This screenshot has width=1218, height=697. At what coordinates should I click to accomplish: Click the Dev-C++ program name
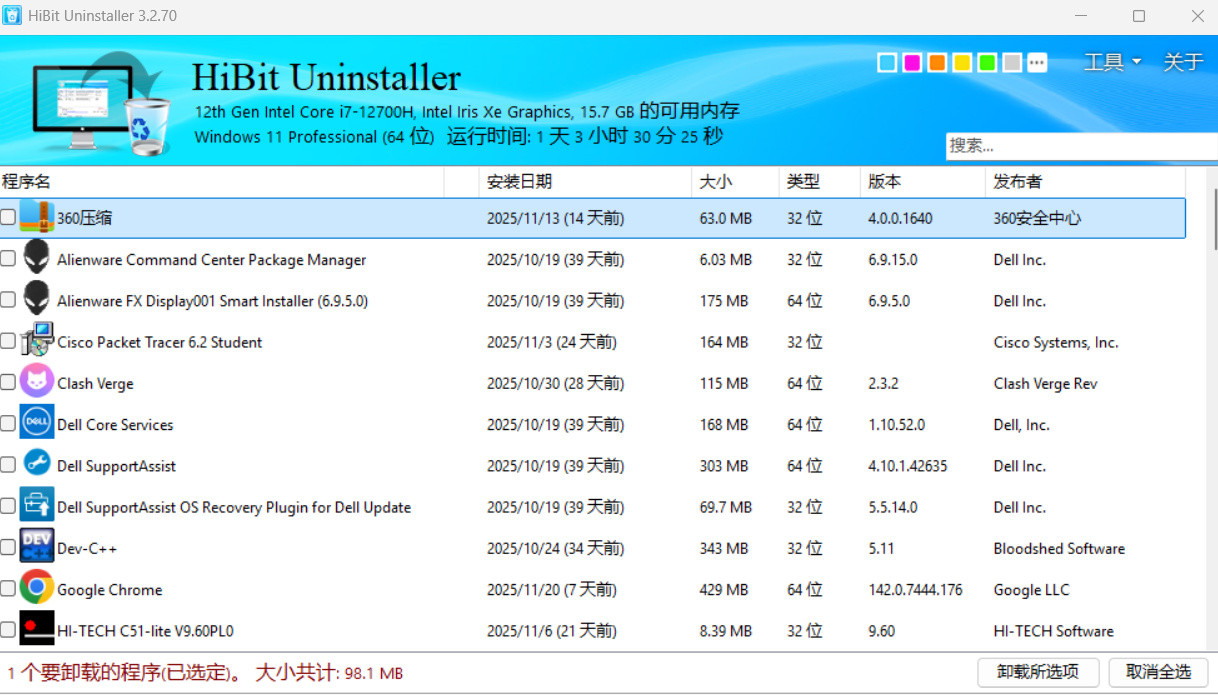(x=87, y=549)
